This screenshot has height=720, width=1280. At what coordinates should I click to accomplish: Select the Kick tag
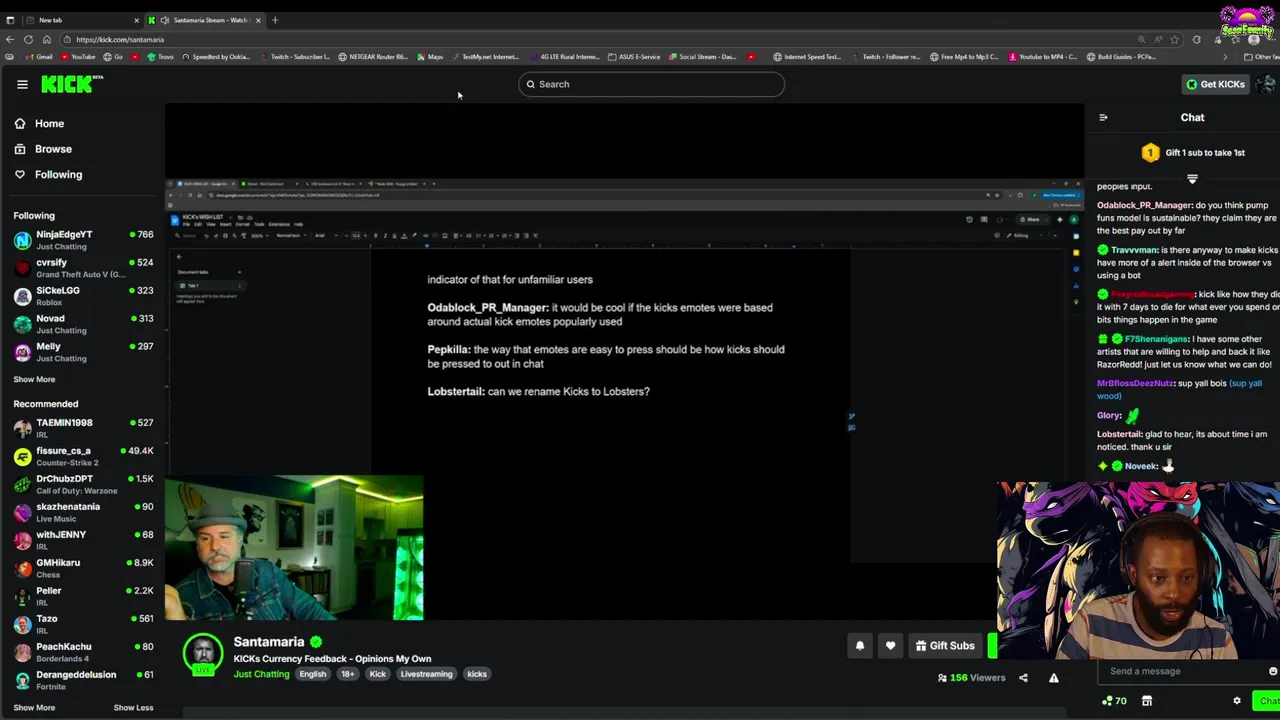pos(377,674)
